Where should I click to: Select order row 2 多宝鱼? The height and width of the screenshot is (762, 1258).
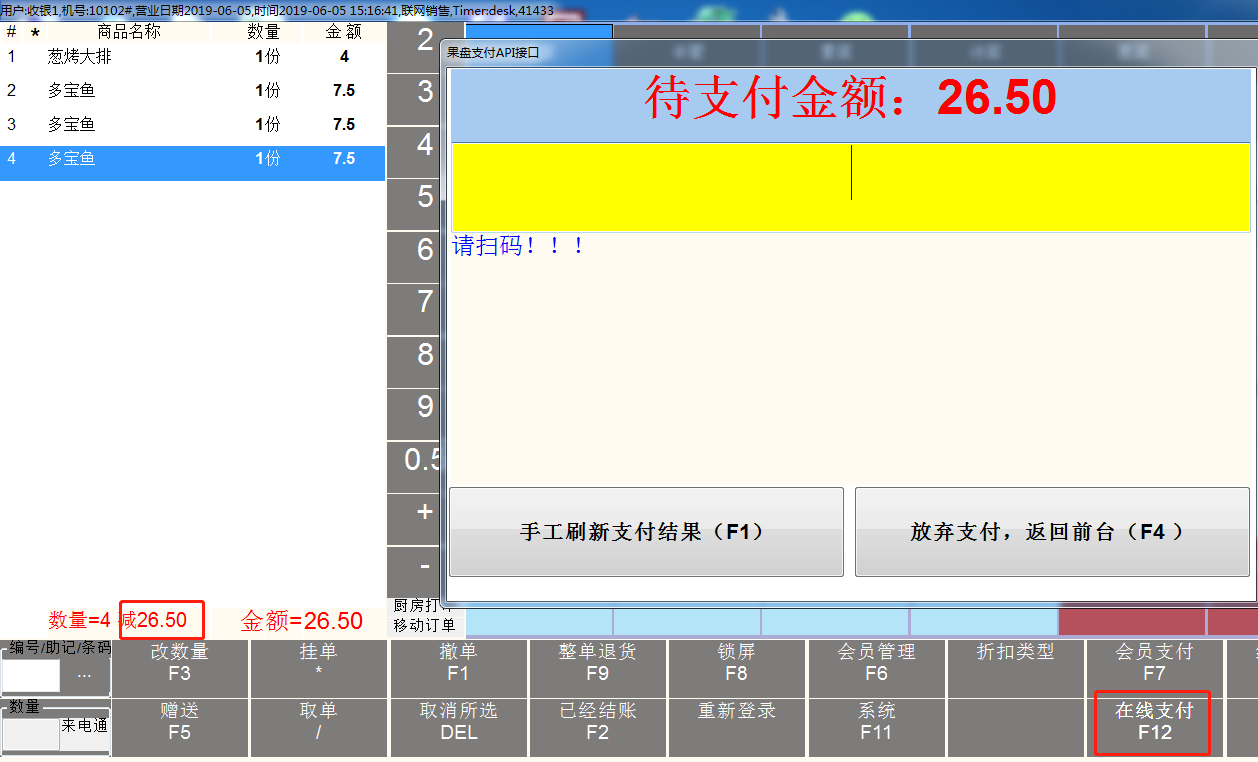192,91
